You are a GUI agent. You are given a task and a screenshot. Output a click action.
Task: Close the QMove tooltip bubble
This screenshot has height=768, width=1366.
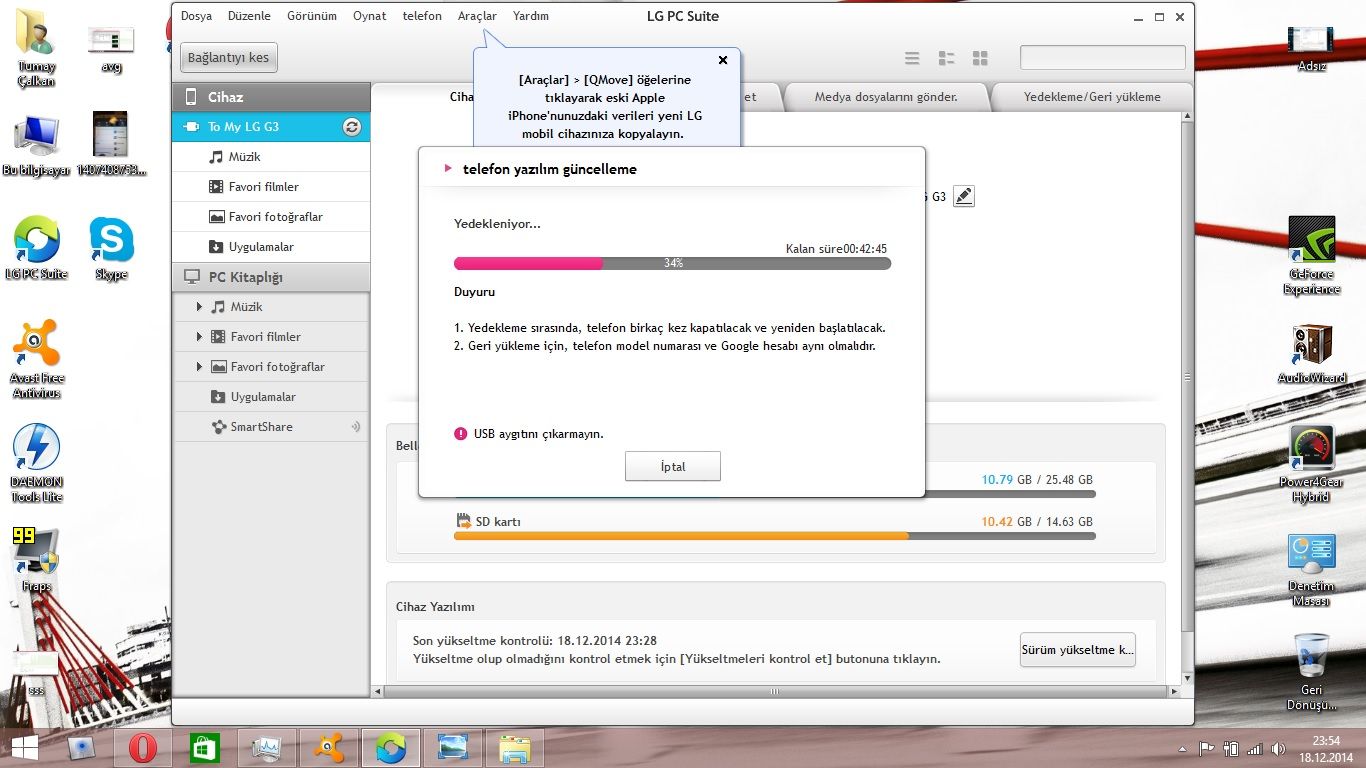tap(723, 60)
